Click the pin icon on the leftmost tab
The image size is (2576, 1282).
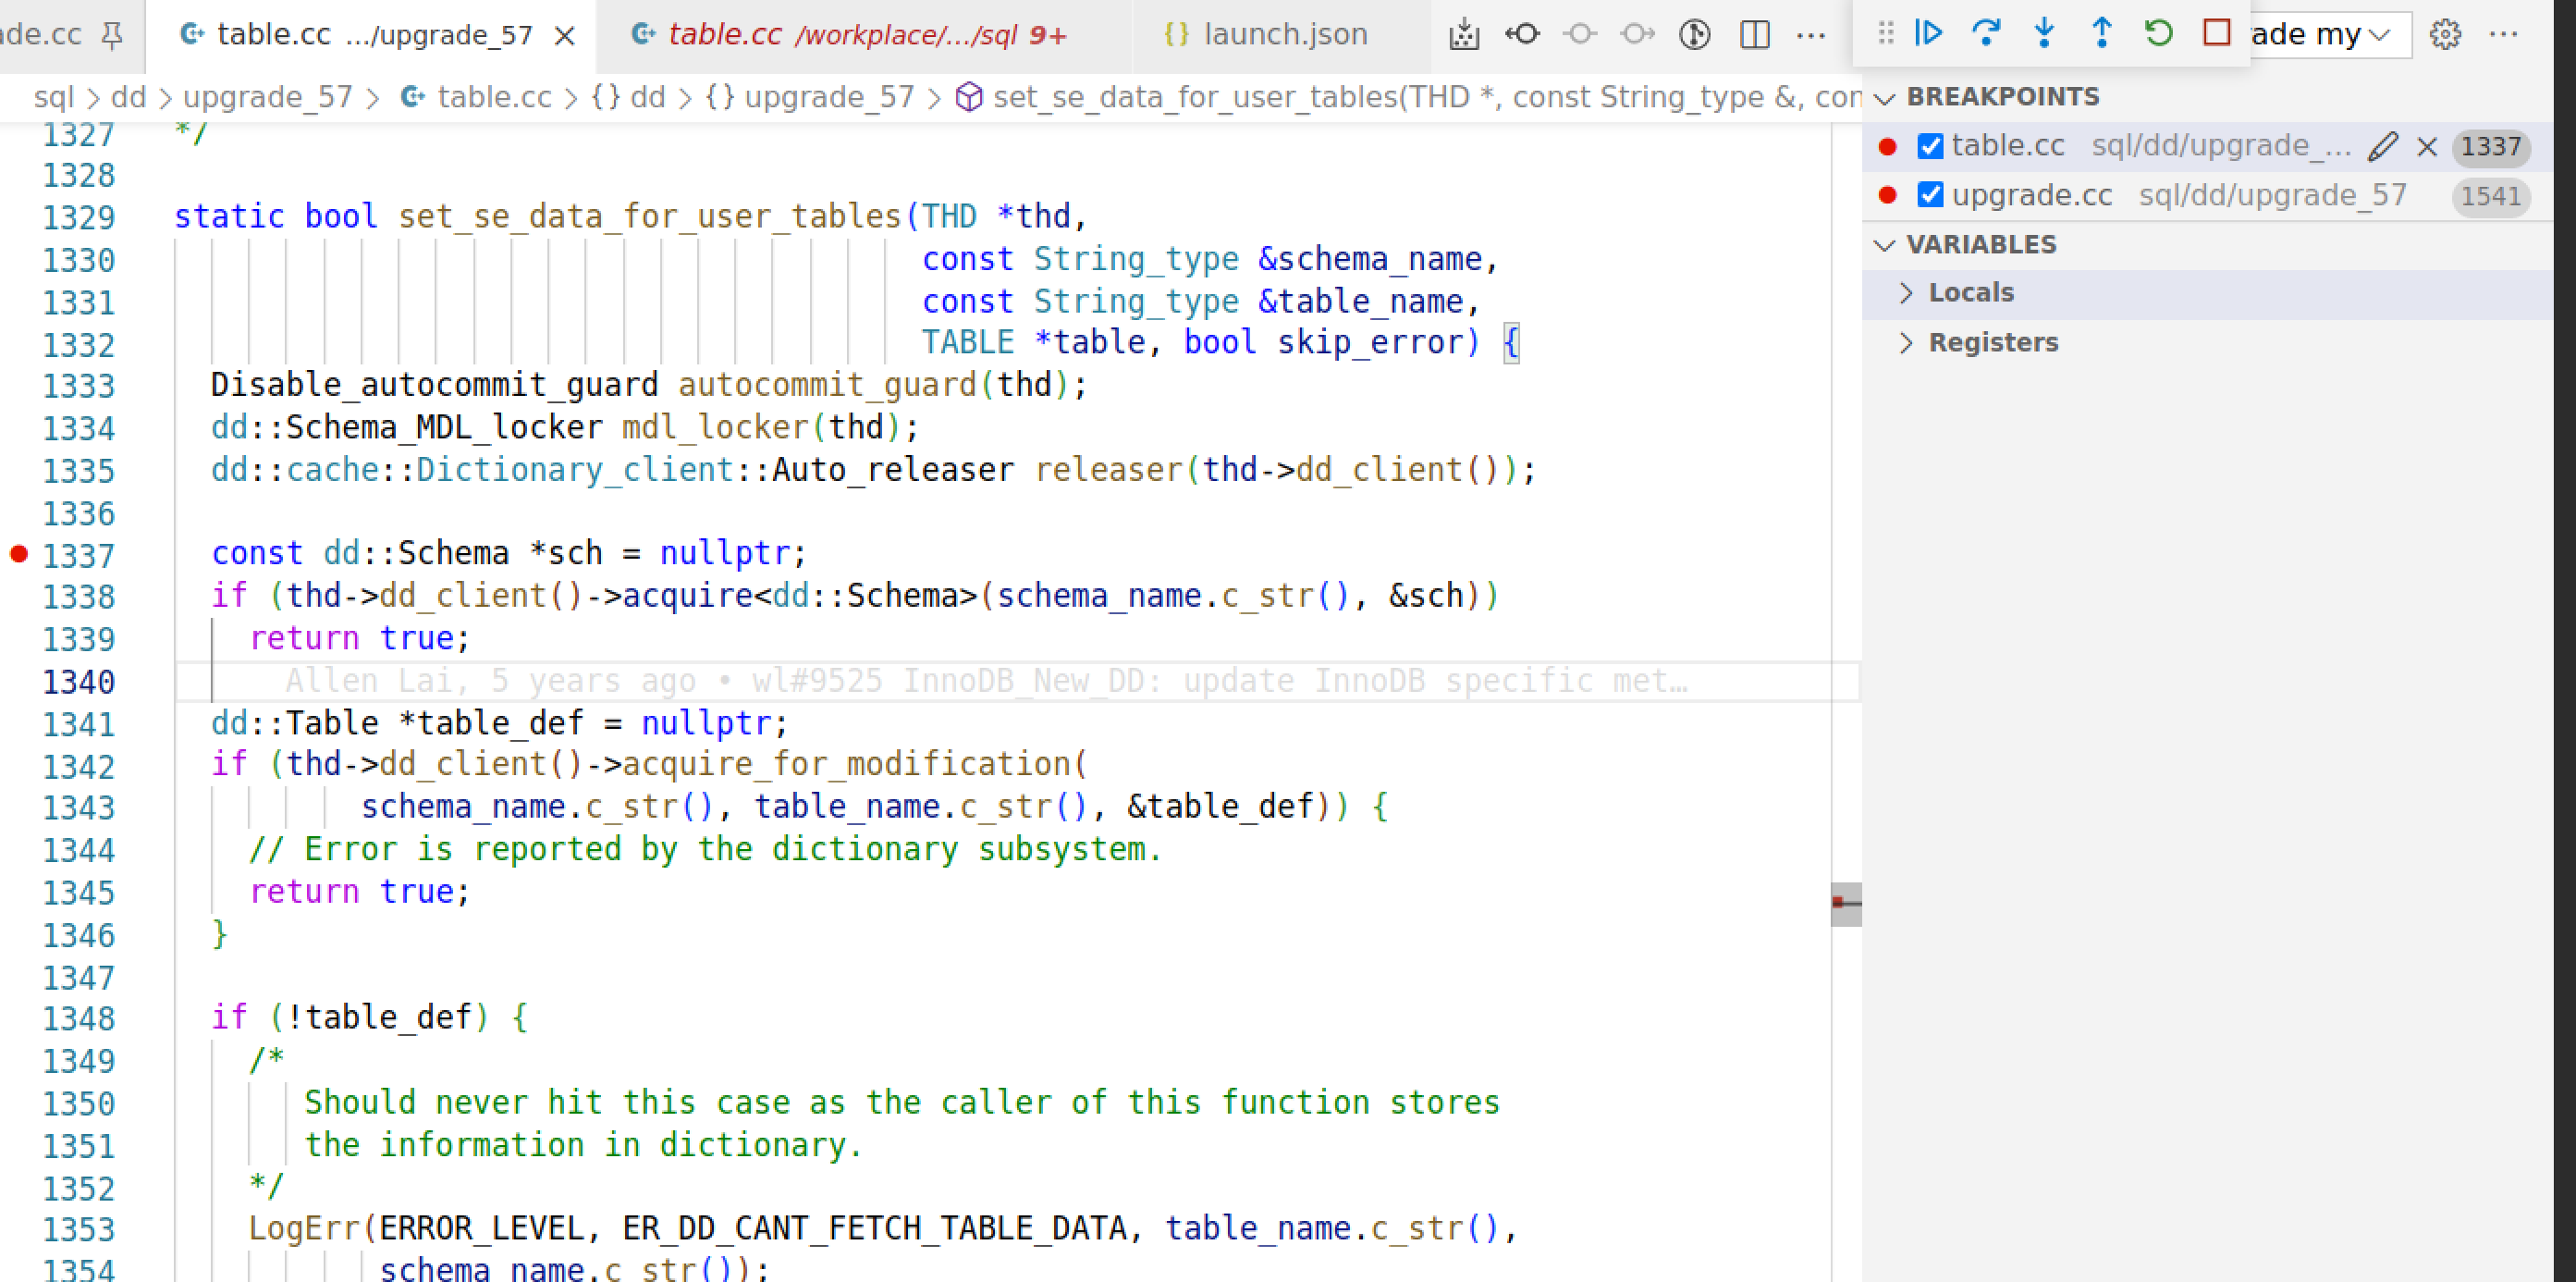pyautogui.click(x=112, y=35)
